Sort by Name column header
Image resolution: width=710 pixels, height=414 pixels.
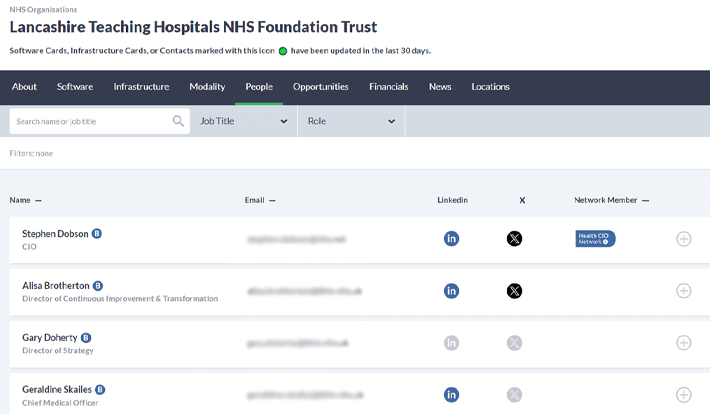[25, 200]
